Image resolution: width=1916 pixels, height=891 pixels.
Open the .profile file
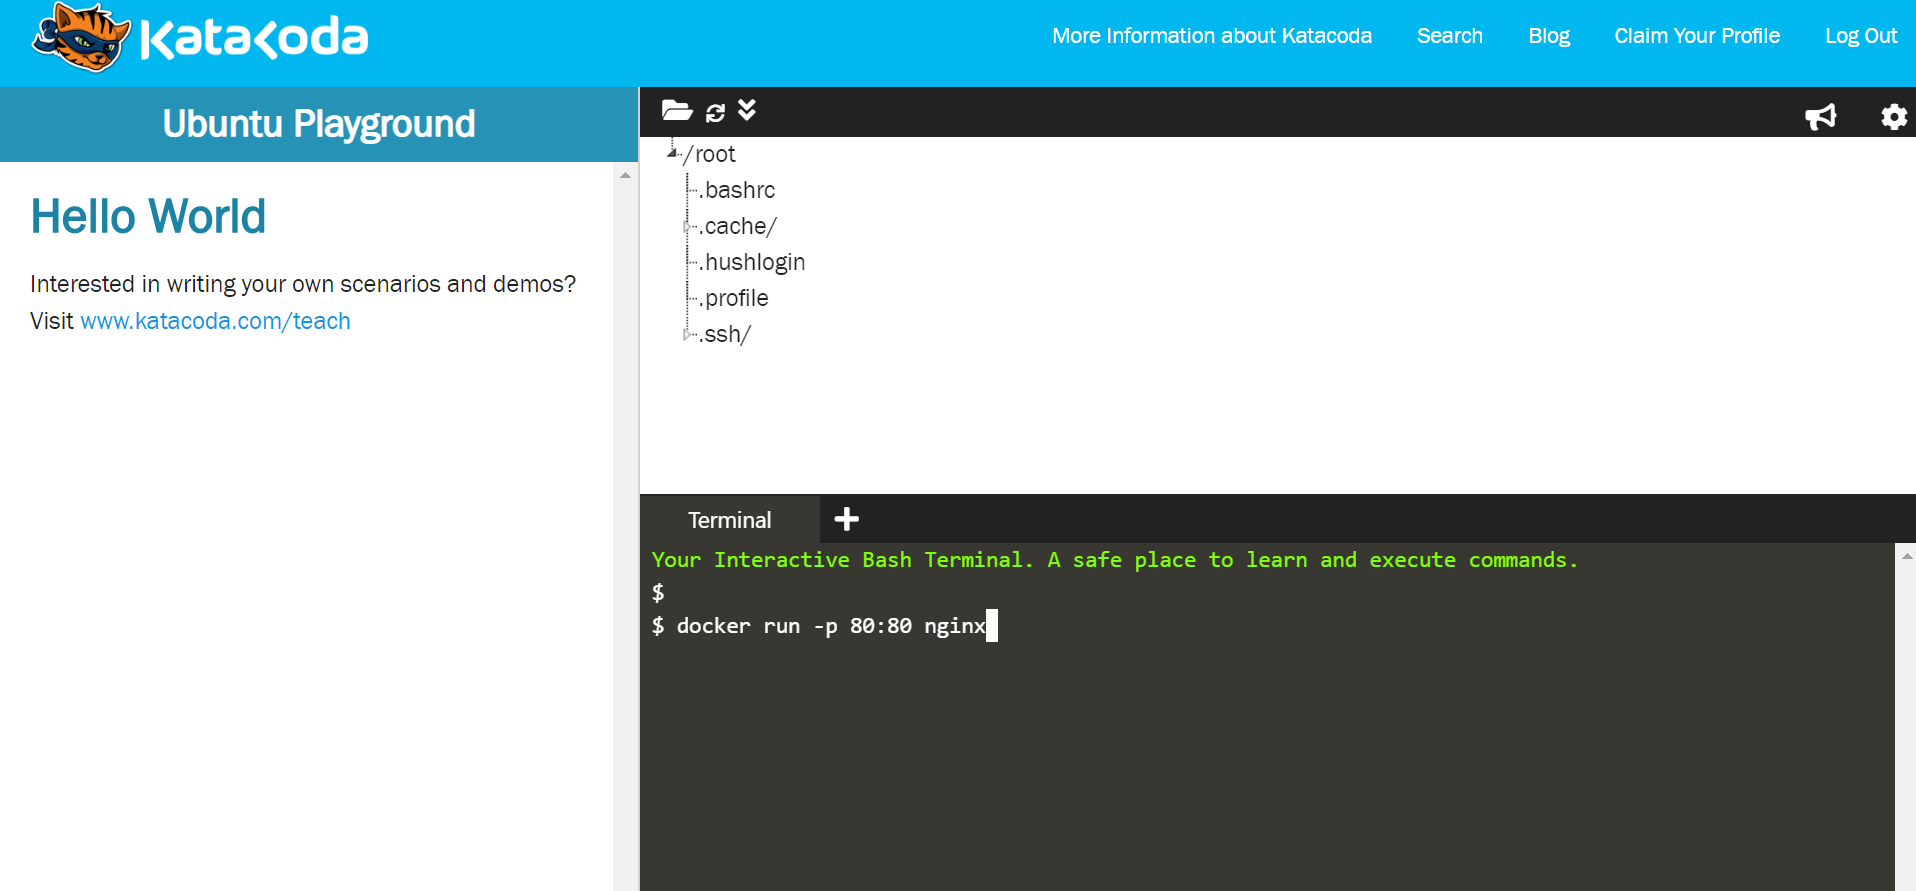[735, 298]
